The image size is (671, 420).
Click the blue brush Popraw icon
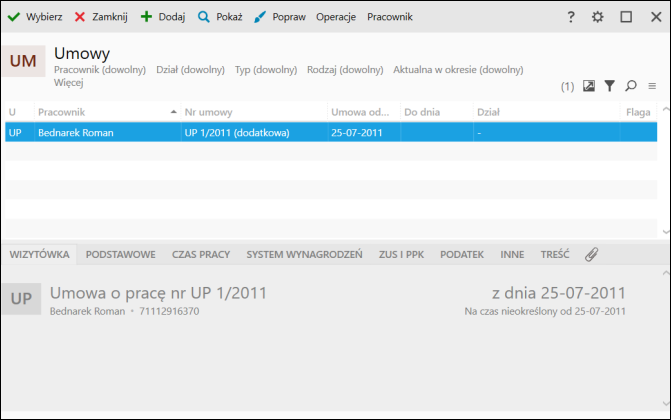pyautogui.click(x=260, y=17)
